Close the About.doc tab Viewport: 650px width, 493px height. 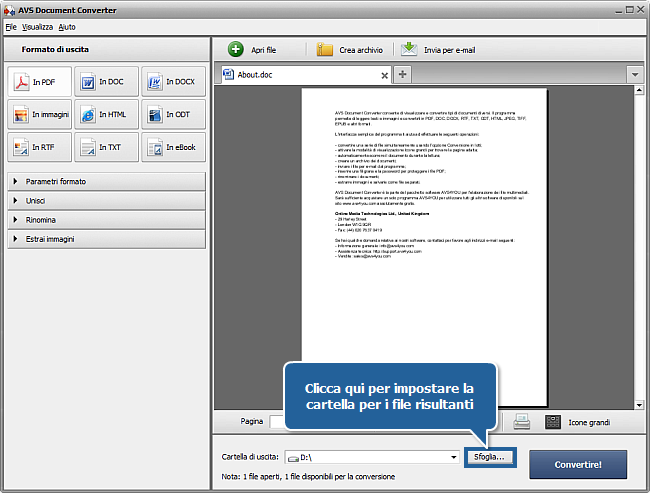(x=384, y=75)
